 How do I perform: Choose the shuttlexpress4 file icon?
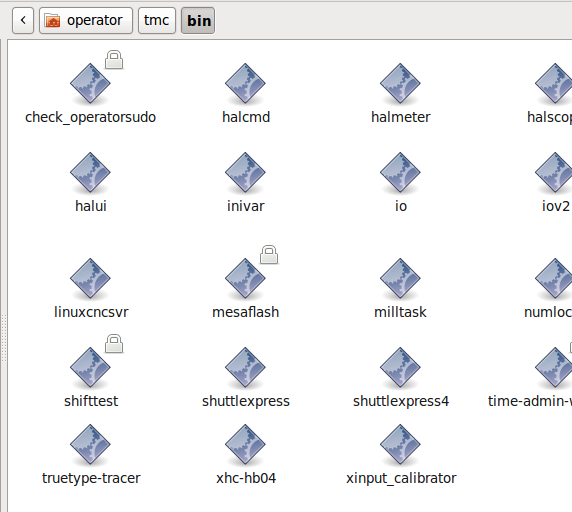400,368
